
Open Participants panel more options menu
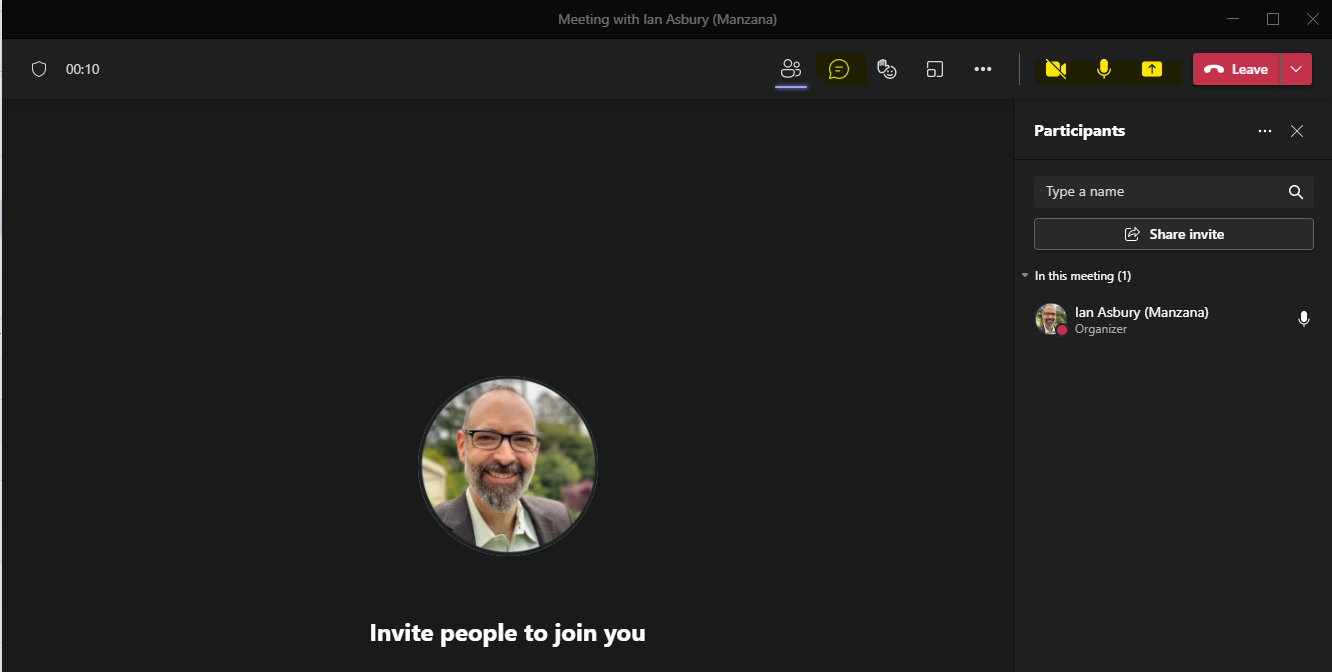1265,131
